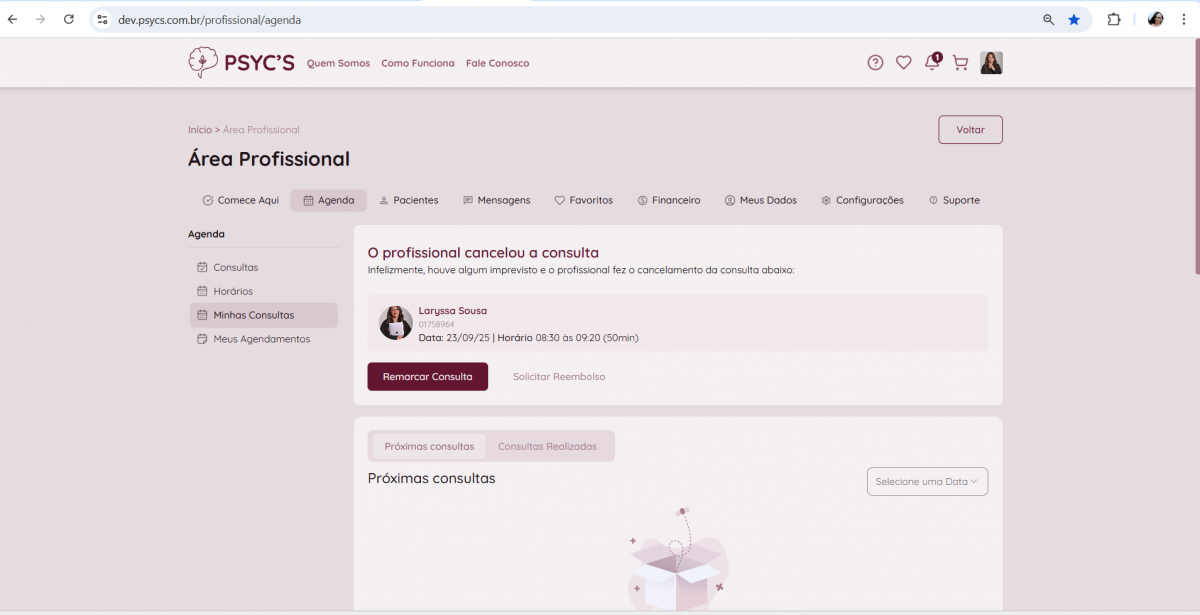
Task: Open favorites heart icon in header
Action: click(903, 63)
